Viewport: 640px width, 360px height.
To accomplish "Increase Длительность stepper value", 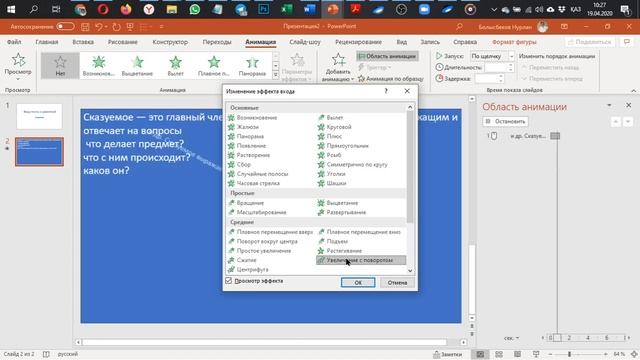I will [x=511, y=65].
